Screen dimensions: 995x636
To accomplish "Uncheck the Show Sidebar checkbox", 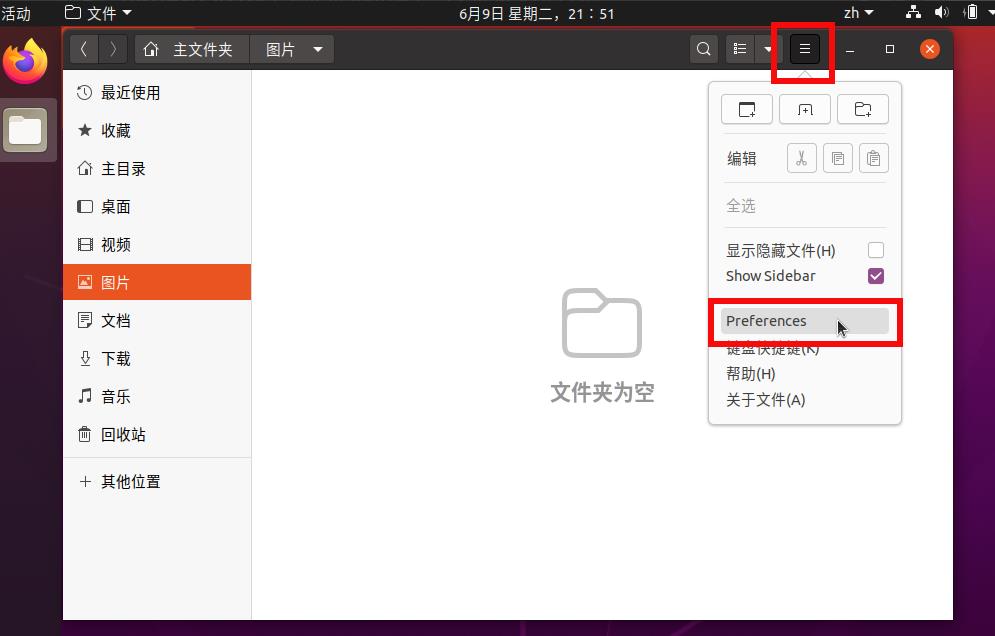I will (x=876, y=276).
